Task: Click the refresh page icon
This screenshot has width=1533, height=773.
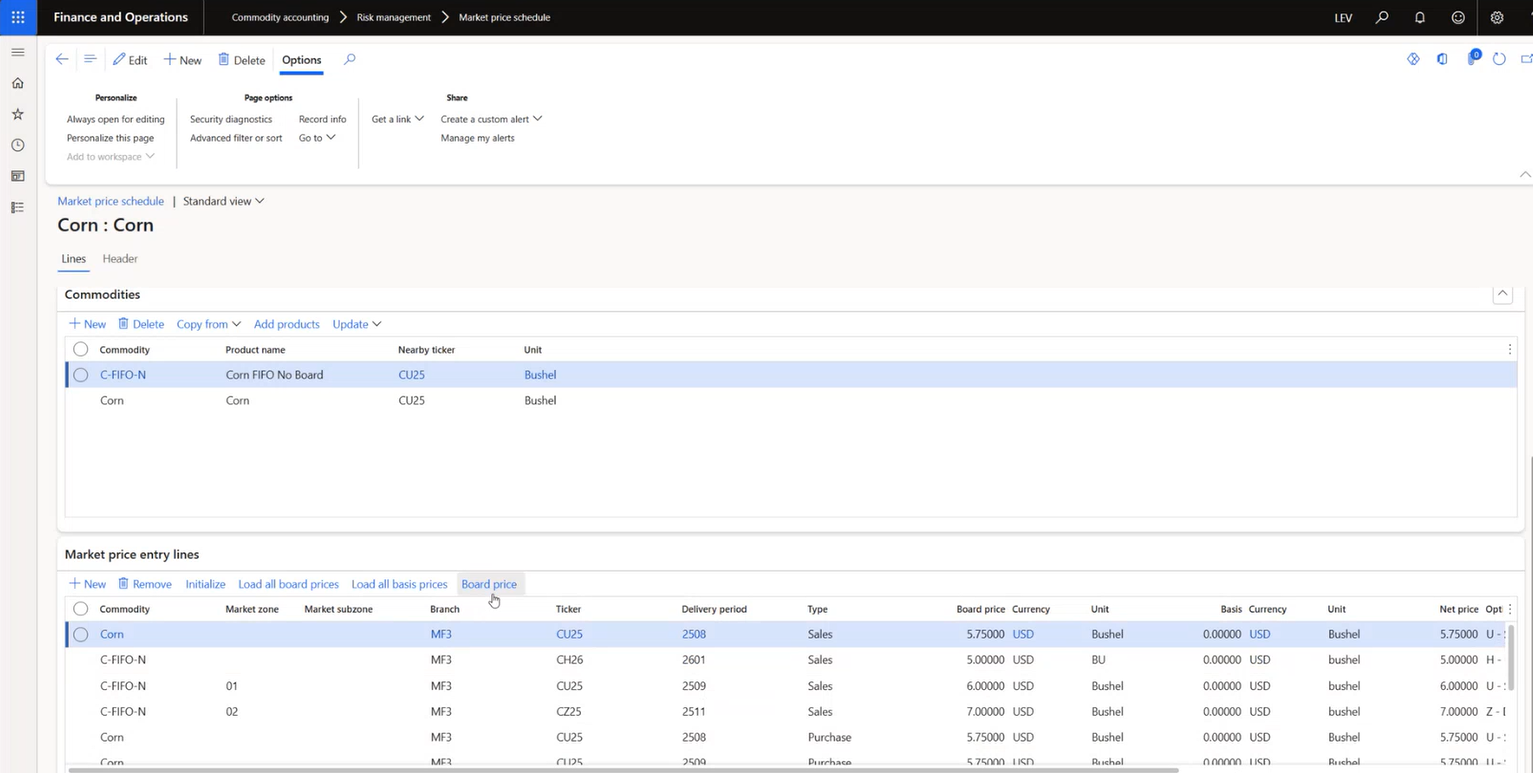Action: 1499,59
